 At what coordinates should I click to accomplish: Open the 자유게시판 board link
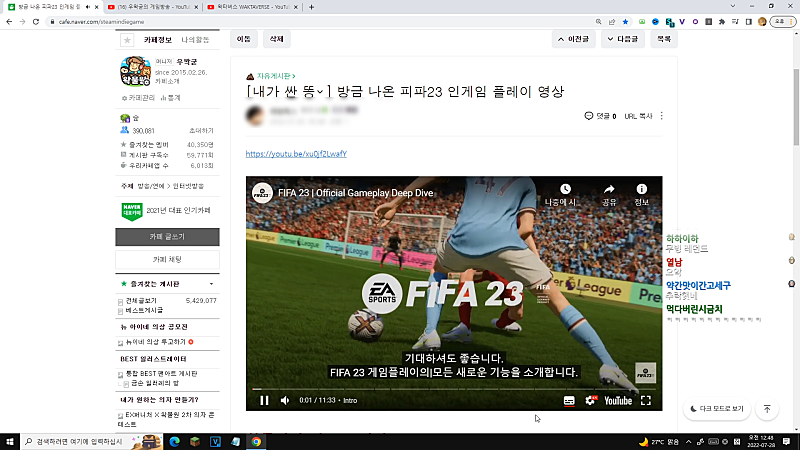point(276,76)
